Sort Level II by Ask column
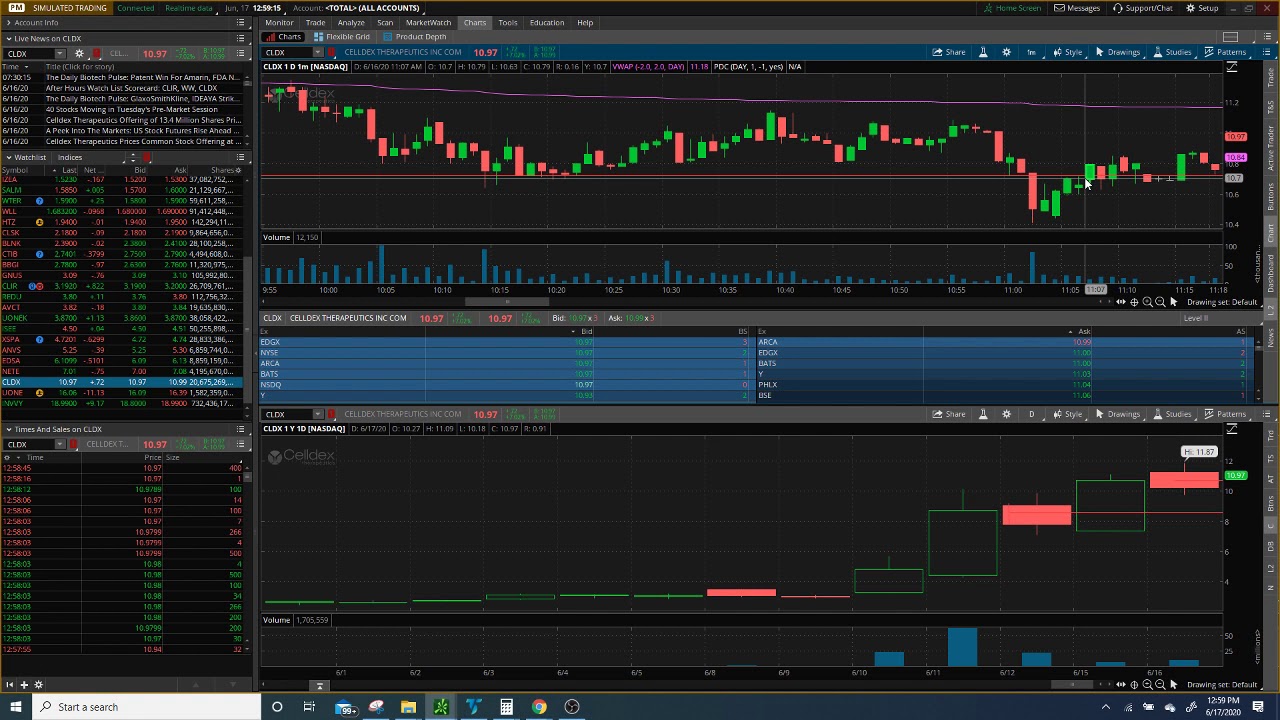 point(1084,331)
